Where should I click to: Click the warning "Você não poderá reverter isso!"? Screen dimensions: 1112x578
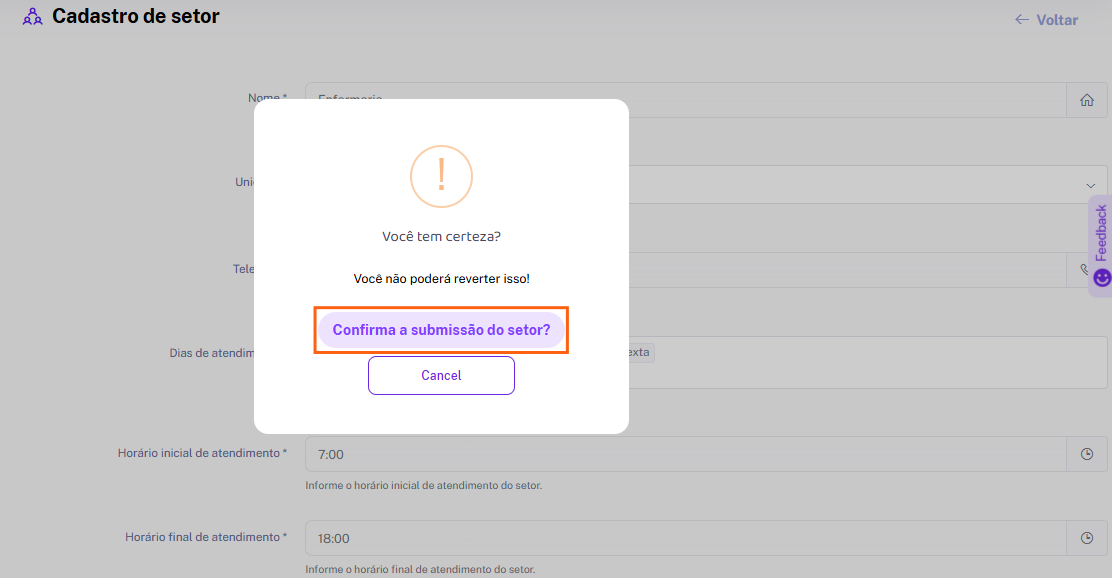coord(441,279)
